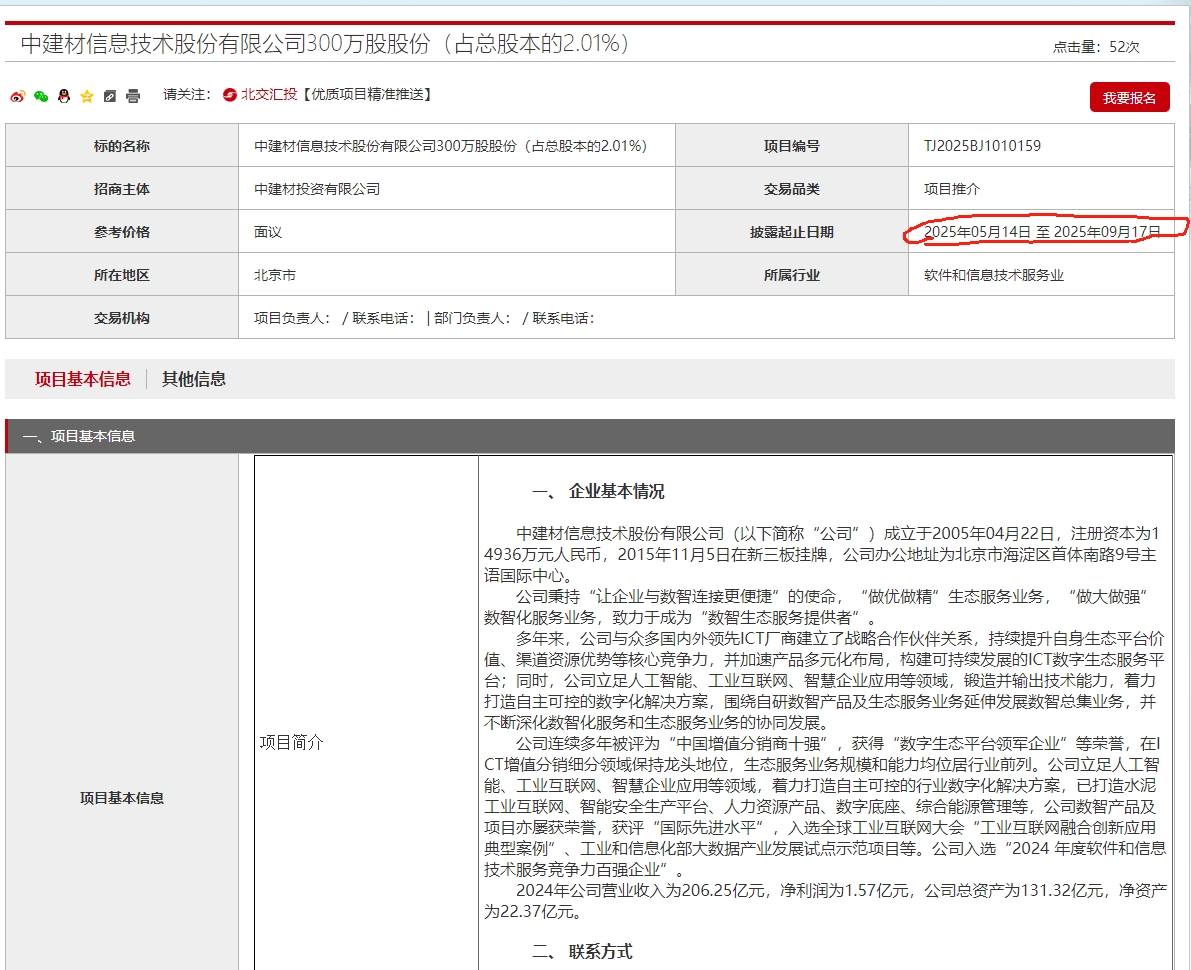Image resolution: width=1191 pixels, height=970 pixels.
Task: Click the 标的名称 value in the table
Action: (450, 146)
